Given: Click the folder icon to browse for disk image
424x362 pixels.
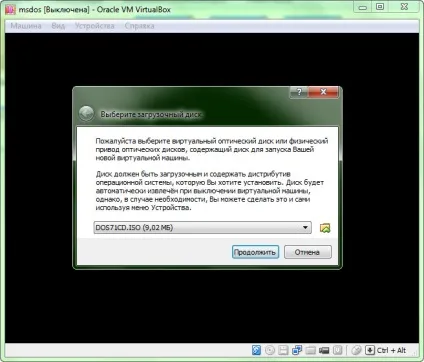Looking at the screenshot, I should (x=325, y=228).
